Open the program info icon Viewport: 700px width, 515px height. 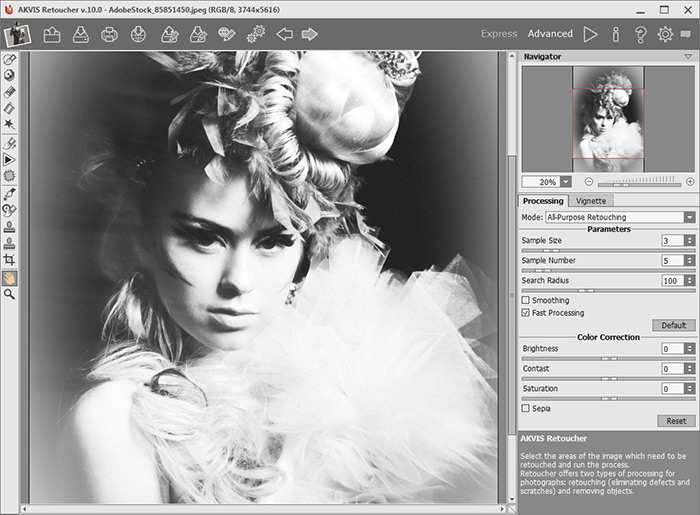(x=616, y=34)
